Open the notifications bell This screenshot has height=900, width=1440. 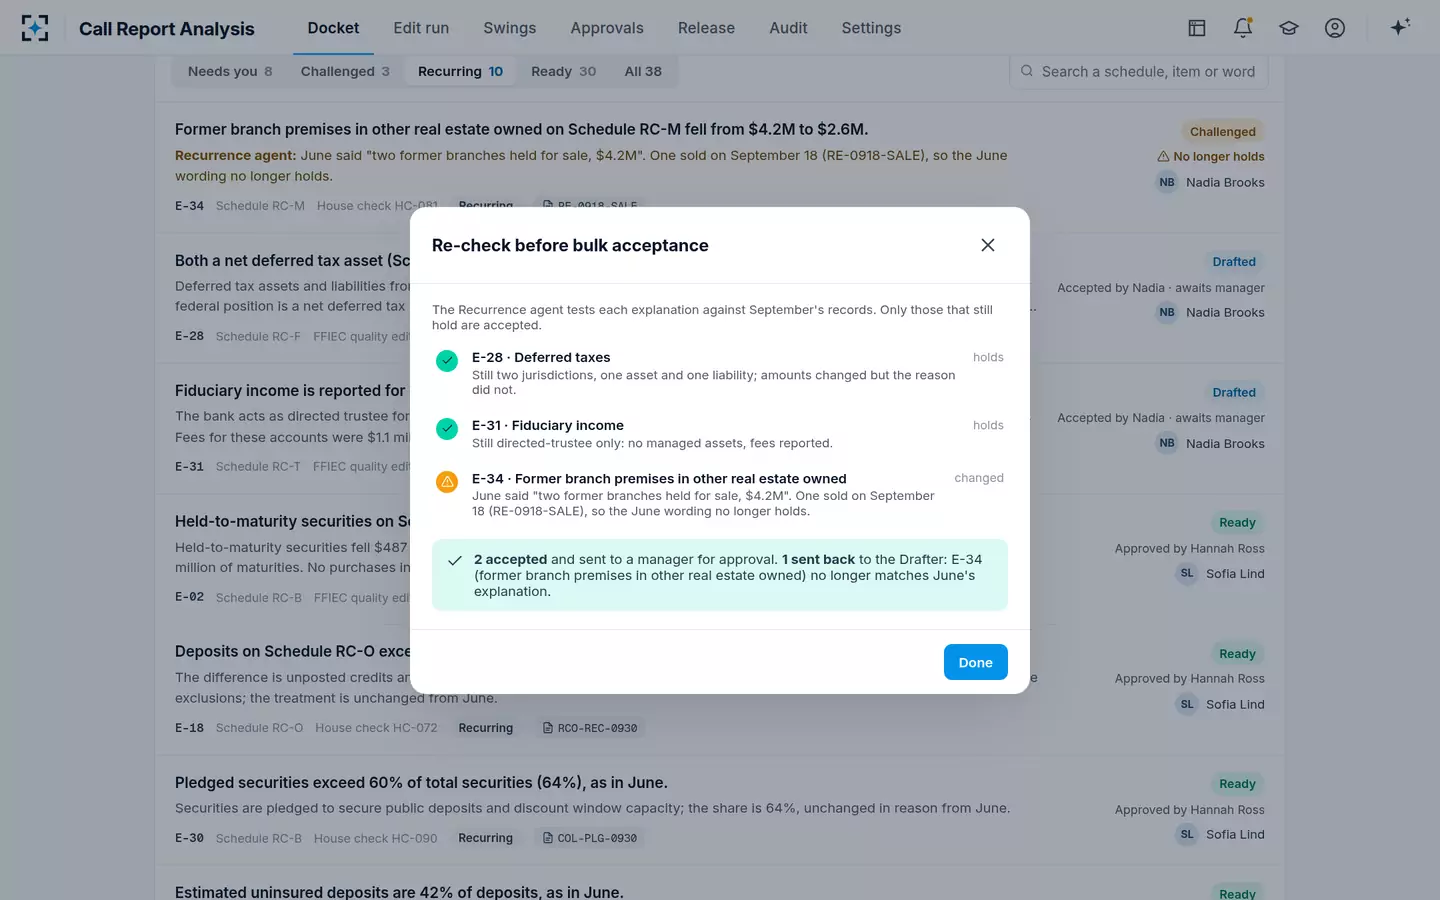coord(1243,28)
